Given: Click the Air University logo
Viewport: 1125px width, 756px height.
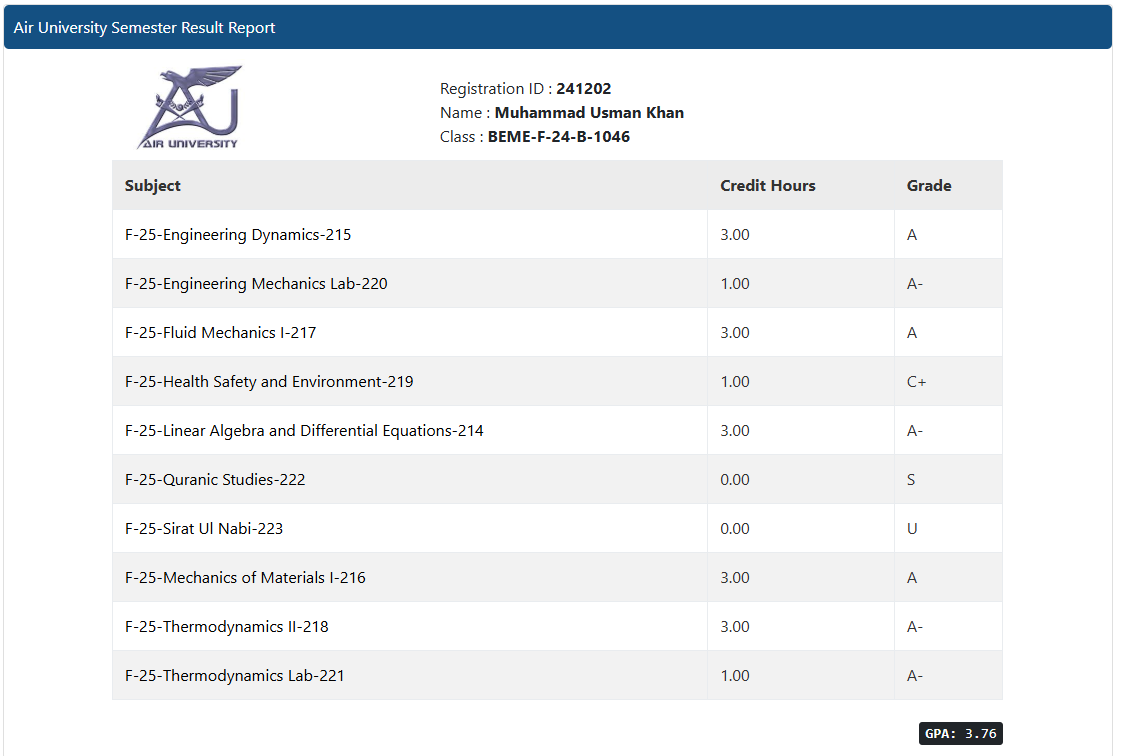Looking at the screenshot, I should click(x=189, y=107).
